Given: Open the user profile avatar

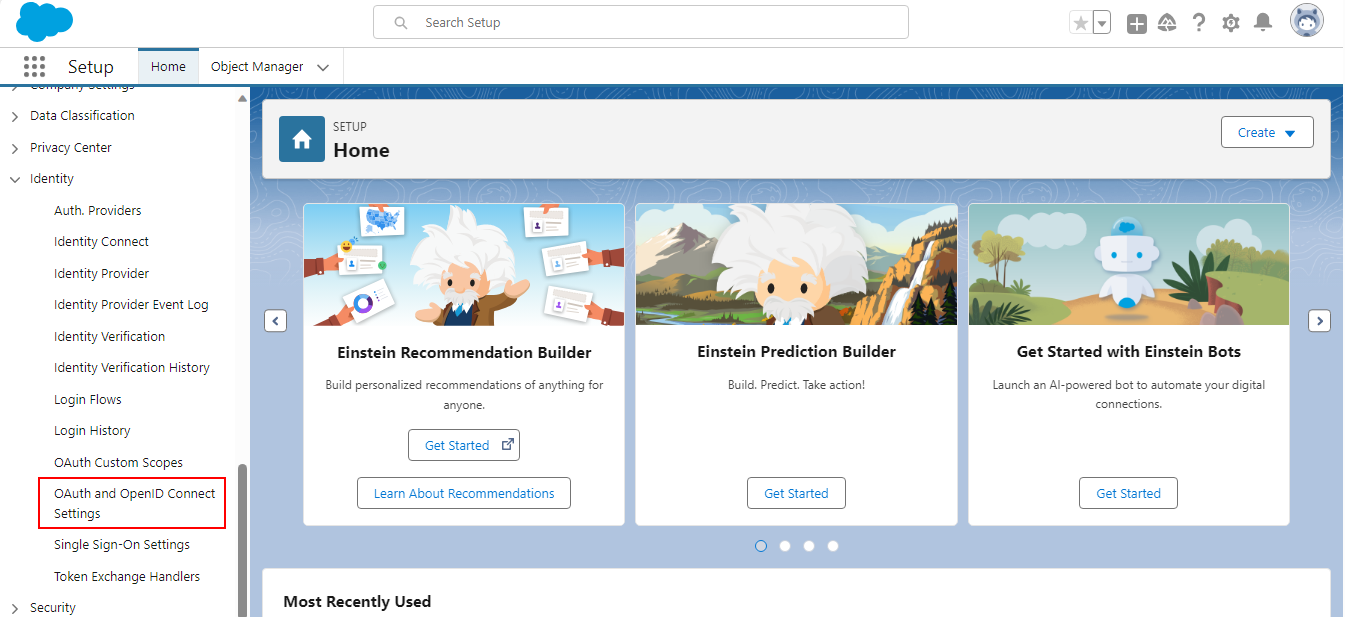Looking at the screenshot, I should pos(1307,21).
